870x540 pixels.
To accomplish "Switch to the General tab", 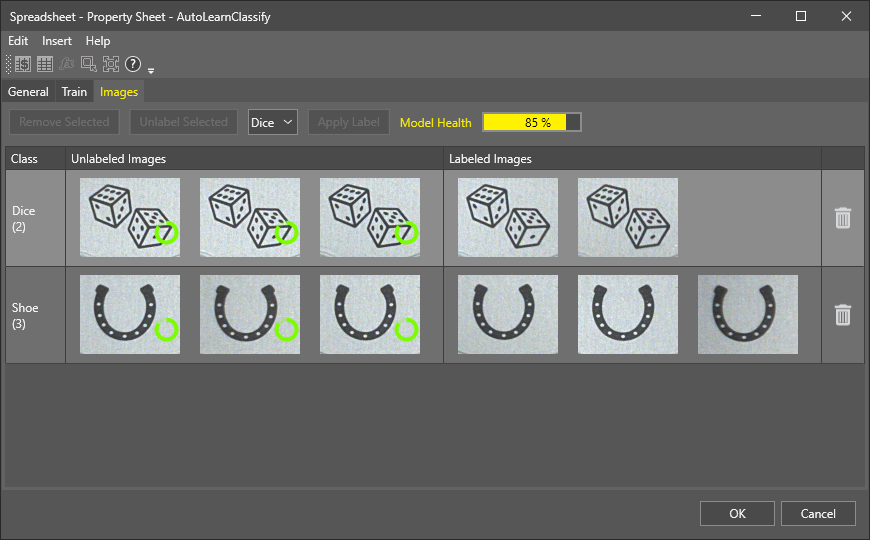I will point(28,92).
